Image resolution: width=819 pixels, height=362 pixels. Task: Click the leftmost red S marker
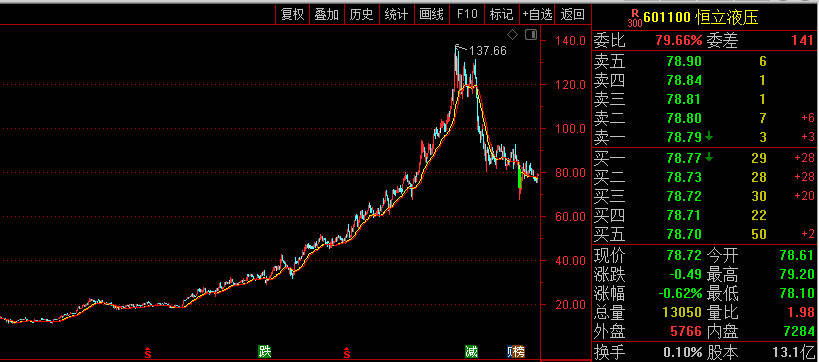point(148,352)
